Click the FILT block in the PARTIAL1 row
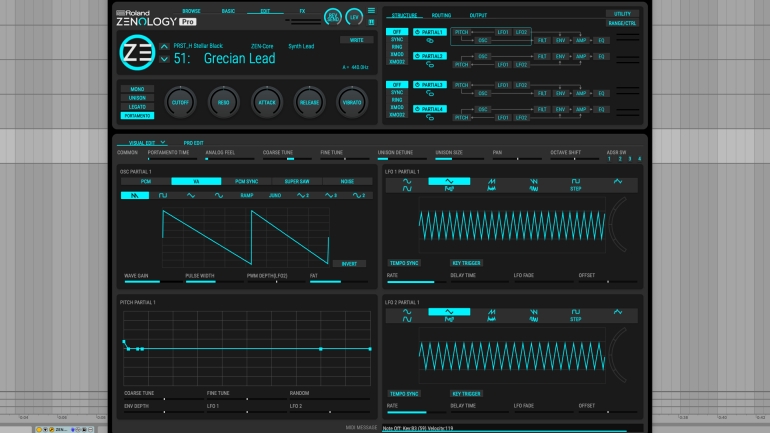Image resolution: width=770 pixels, height=433 pixels. tap(542, 40)
